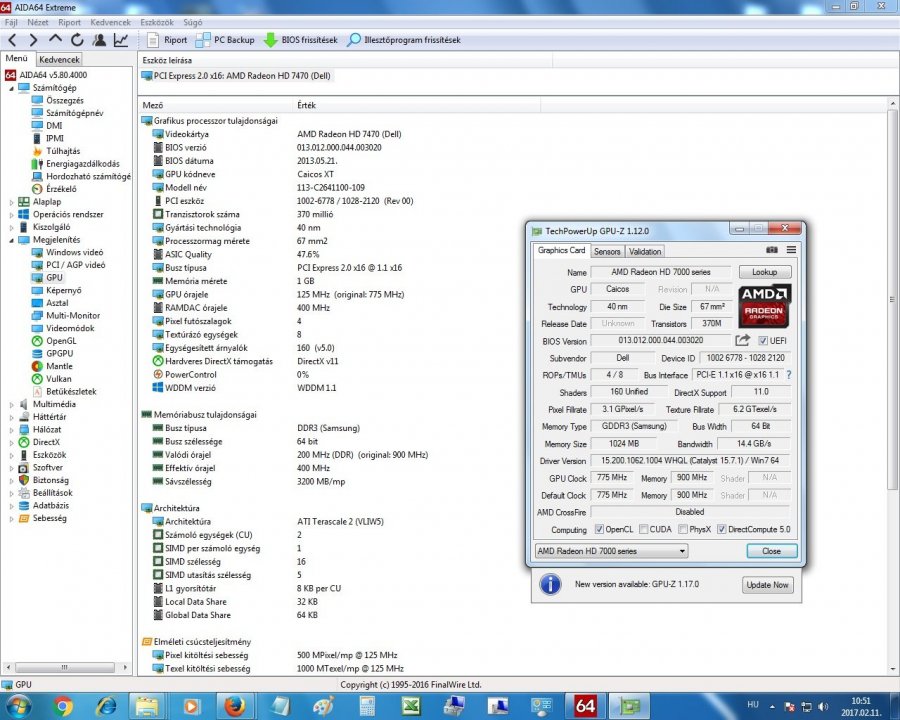Collapse the Megjelenítés tree node
Screen dimensions: 900x720
[x=11, y=240]
